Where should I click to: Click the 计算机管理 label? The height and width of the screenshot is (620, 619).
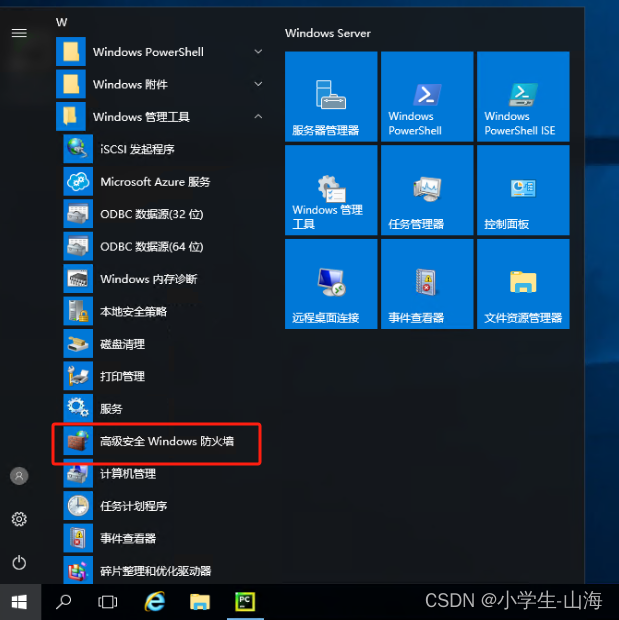(128, 474)
